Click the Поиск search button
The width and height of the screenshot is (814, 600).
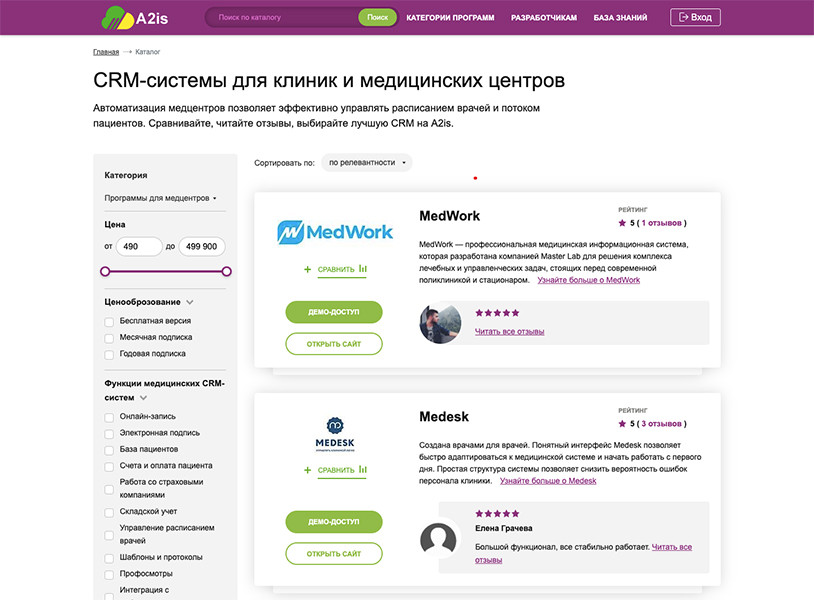[377, 17]
